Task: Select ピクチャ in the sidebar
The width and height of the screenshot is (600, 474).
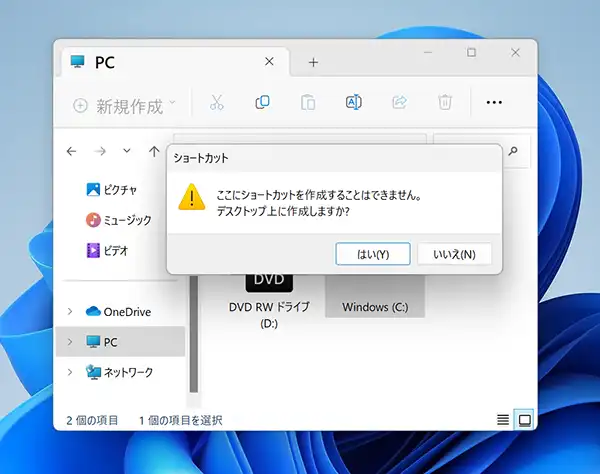Action: [x=112, y=189]
